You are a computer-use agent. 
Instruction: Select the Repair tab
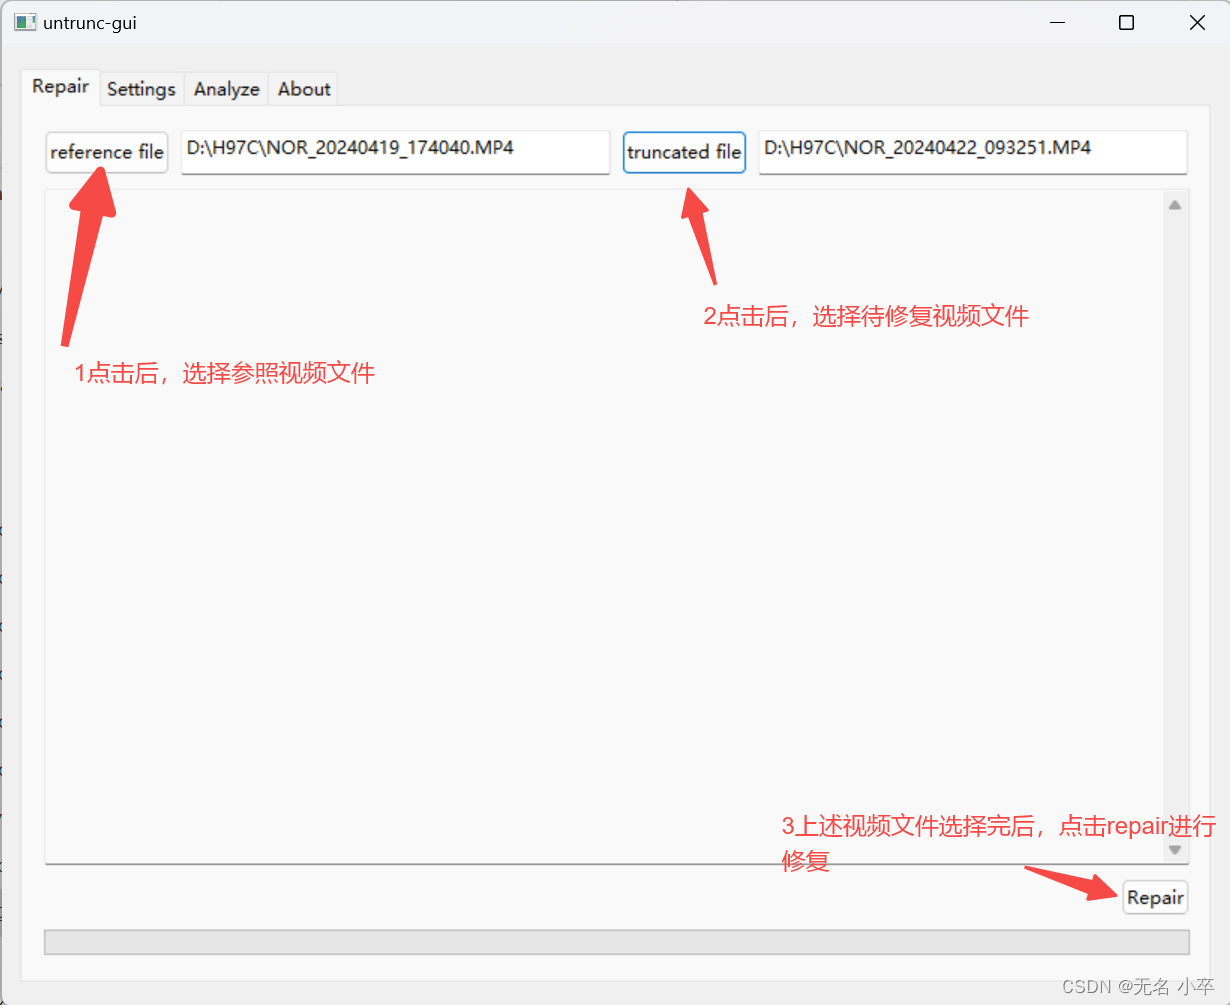[x=60, y=86]
